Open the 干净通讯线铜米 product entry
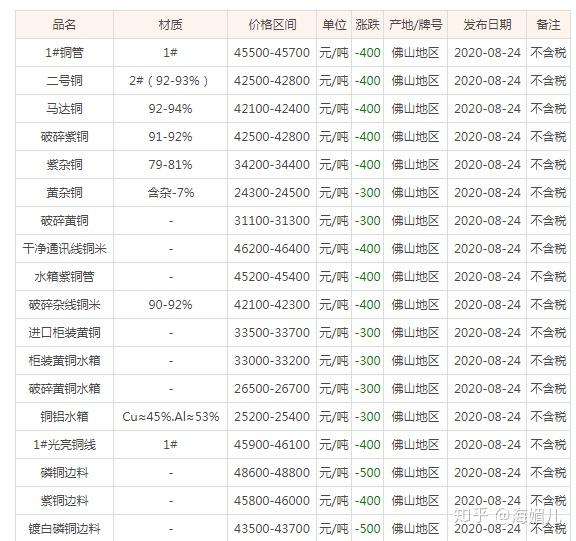Screen dimensions: 576x541 point(64,249)
